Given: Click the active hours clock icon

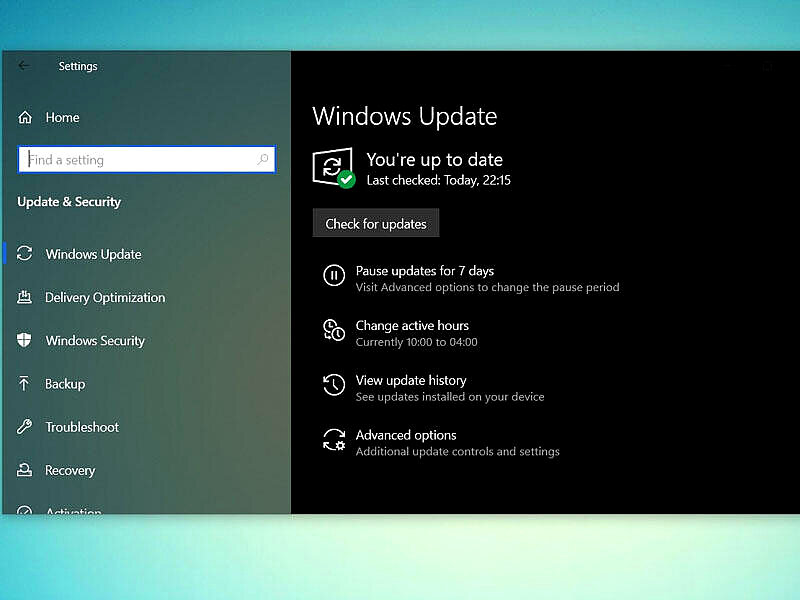Looking at the screenshot, I should pyautogui.click(x=333, y=331).
